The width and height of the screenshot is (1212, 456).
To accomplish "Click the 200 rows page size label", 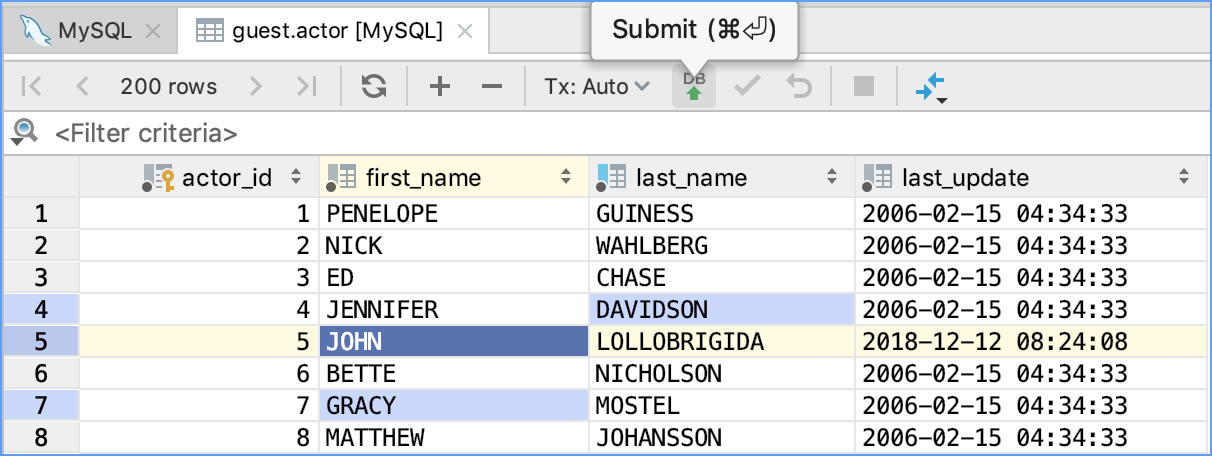I will point(168,87).
